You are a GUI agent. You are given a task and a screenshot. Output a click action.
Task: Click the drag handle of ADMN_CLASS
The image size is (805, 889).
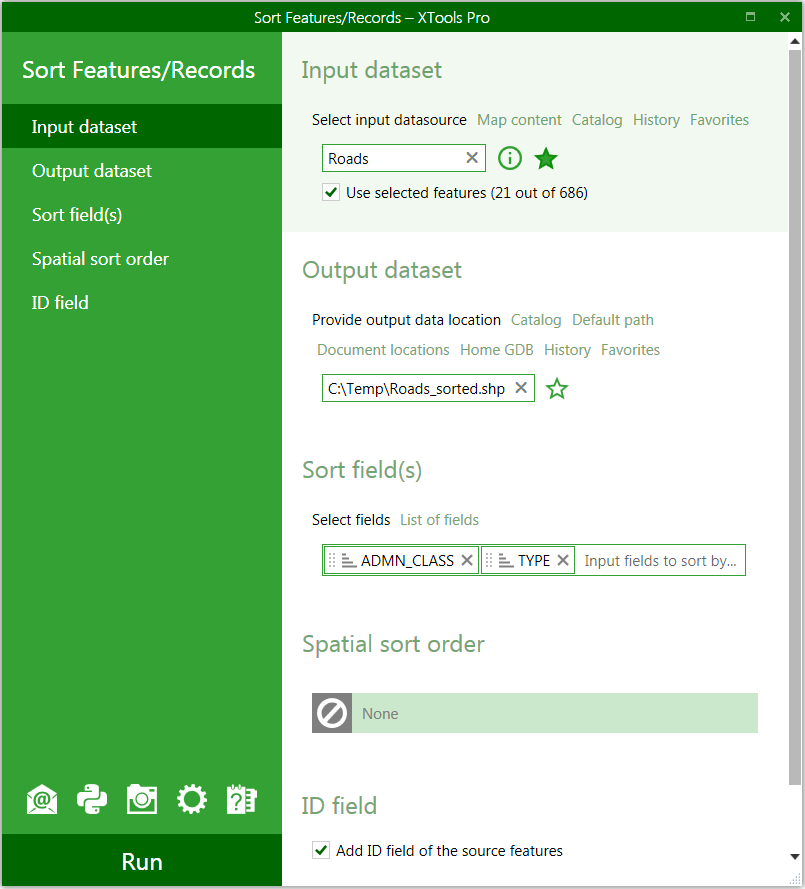point(332,560)
